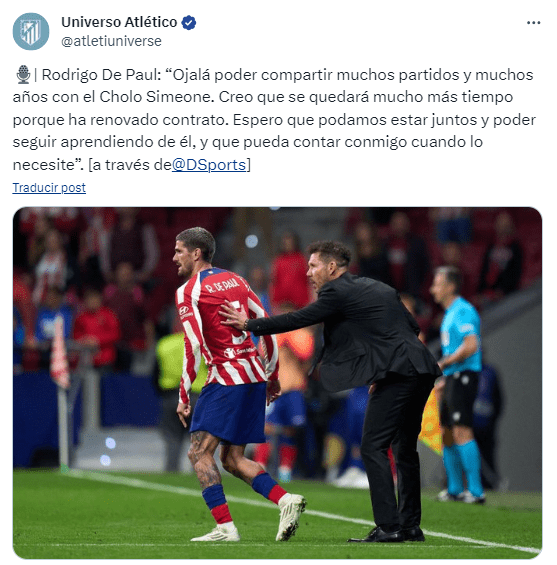Viewport: 557px width, 565px height.
Task: Click the yellow linesman flag in the photo
Action: pyautogui.click(x=431, y=422)
